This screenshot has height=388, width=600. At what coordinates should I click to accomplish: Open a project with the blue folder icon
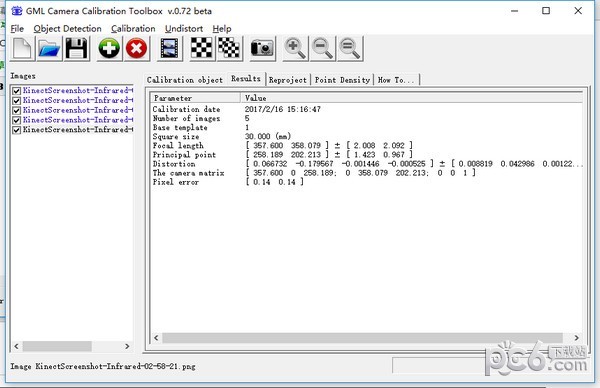coord(49,49)
